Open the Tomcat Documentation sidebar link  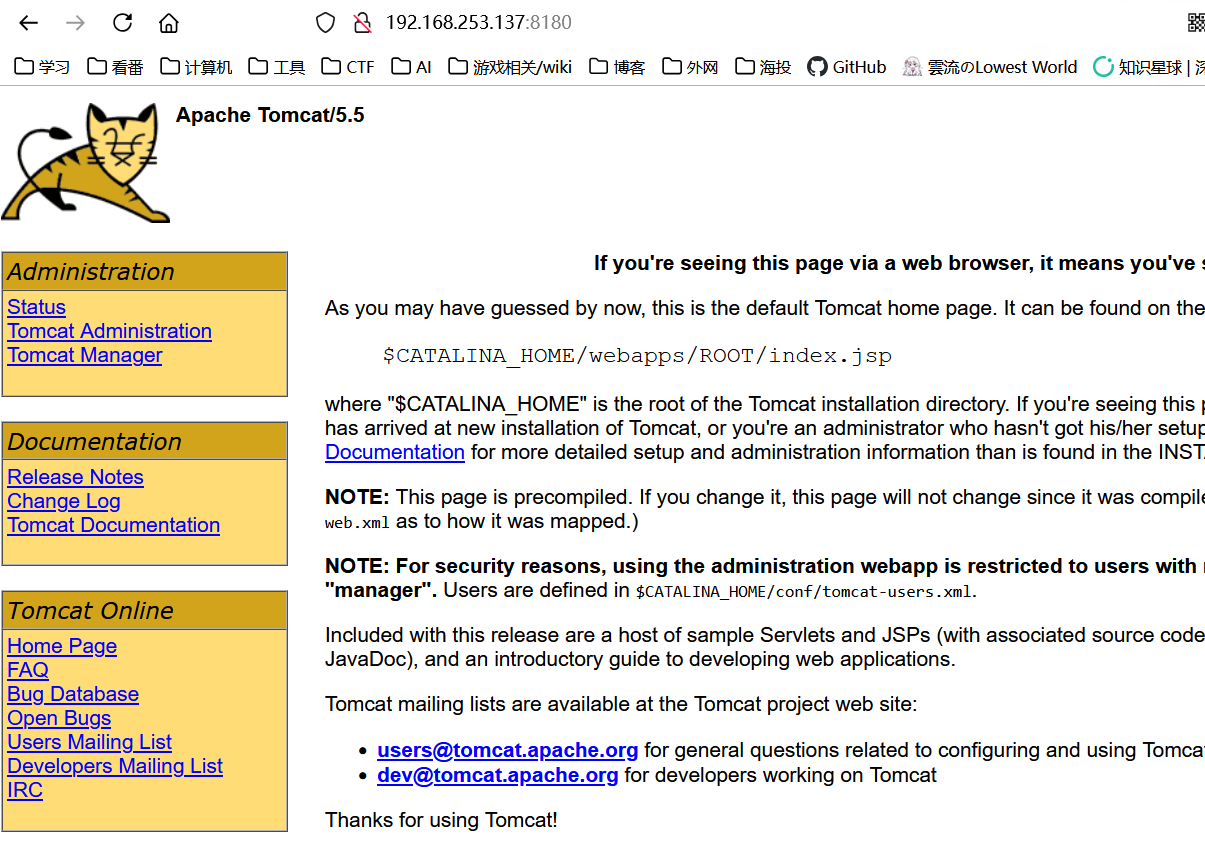click(113, 525)
